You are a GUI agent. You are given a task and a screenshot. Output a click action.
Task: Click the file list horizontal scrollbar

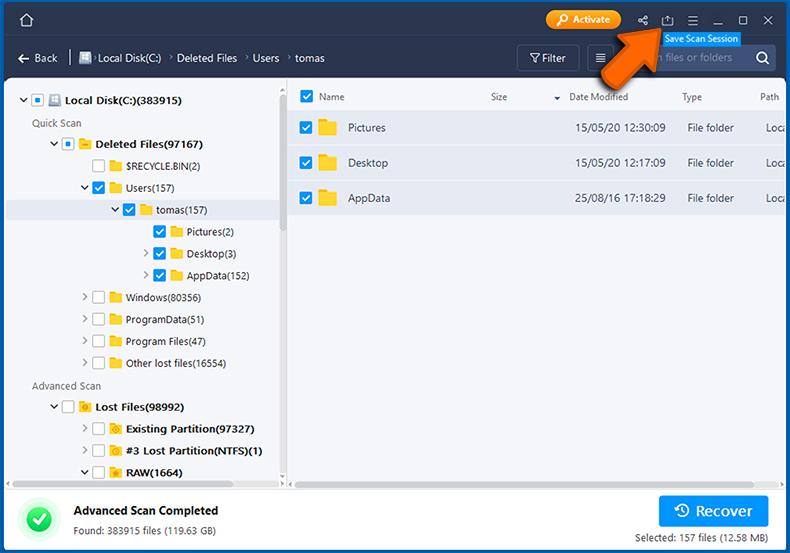coord(524,485)
